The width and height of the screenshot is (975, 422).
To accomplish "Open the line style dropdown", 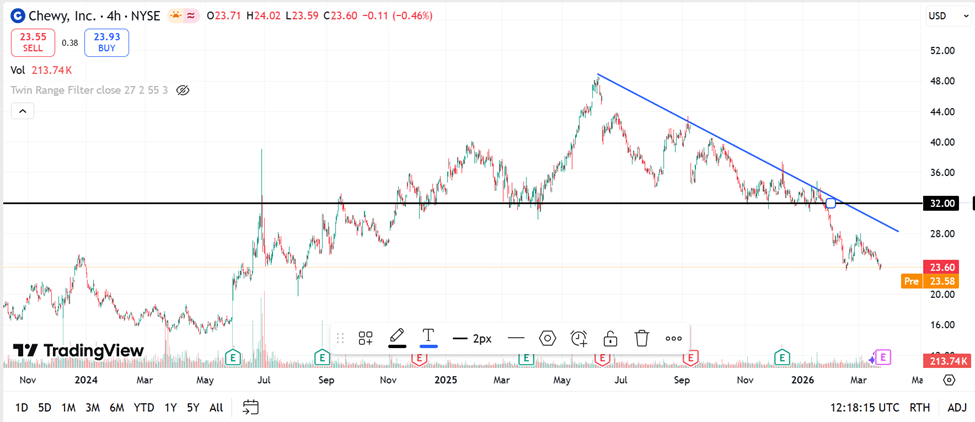I will point(516,339).
